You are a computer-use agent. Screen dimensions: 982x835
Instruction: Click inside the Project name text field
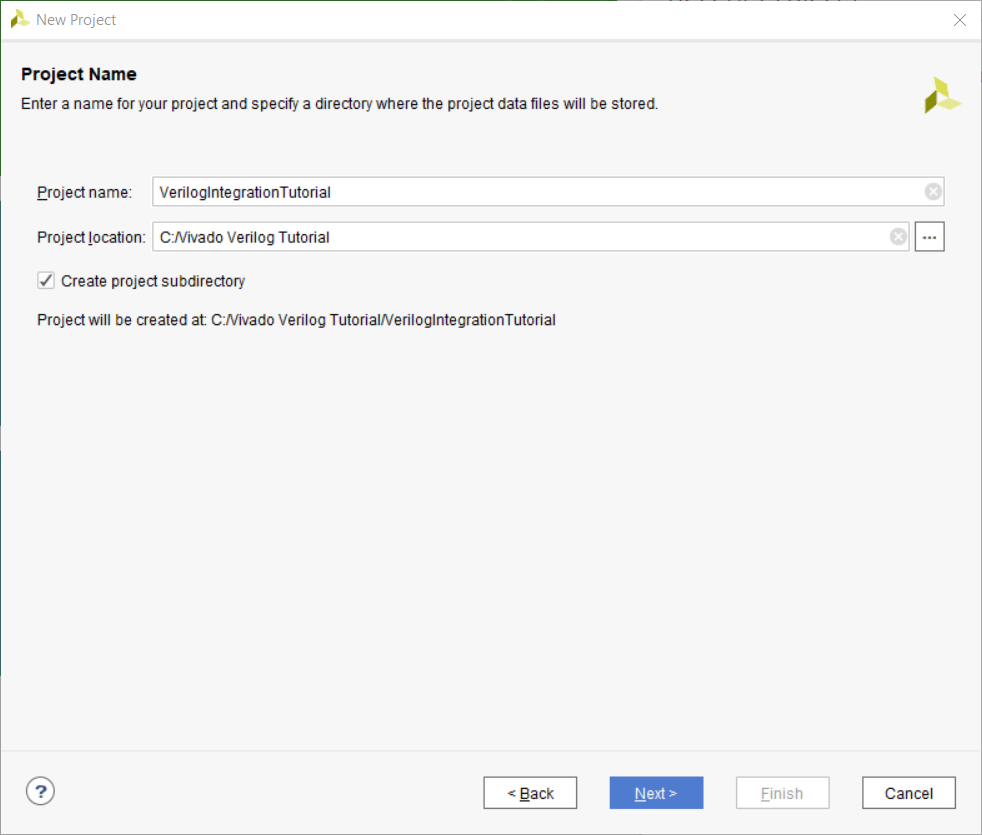pos(530,192)
